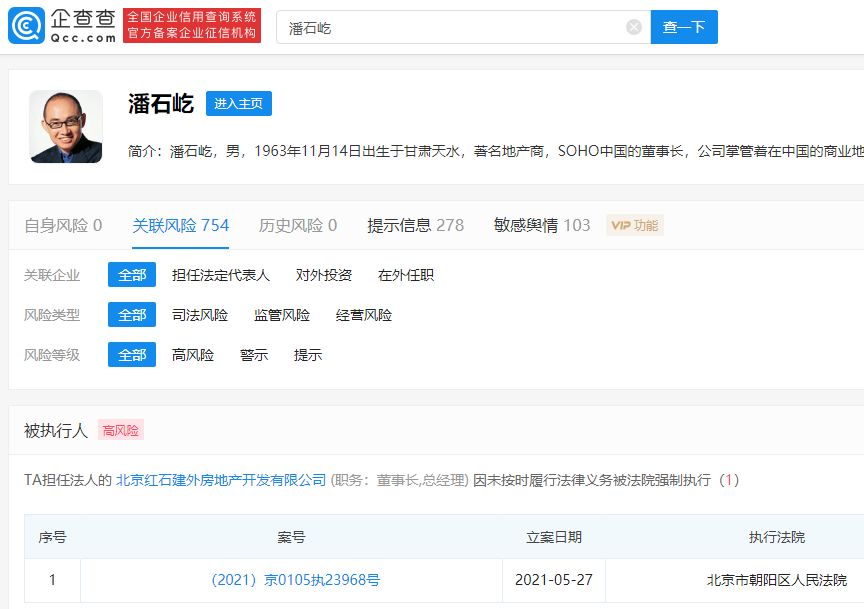Click the 案号 column header
The height and width of the screenshot is (609, 864).
291,537
